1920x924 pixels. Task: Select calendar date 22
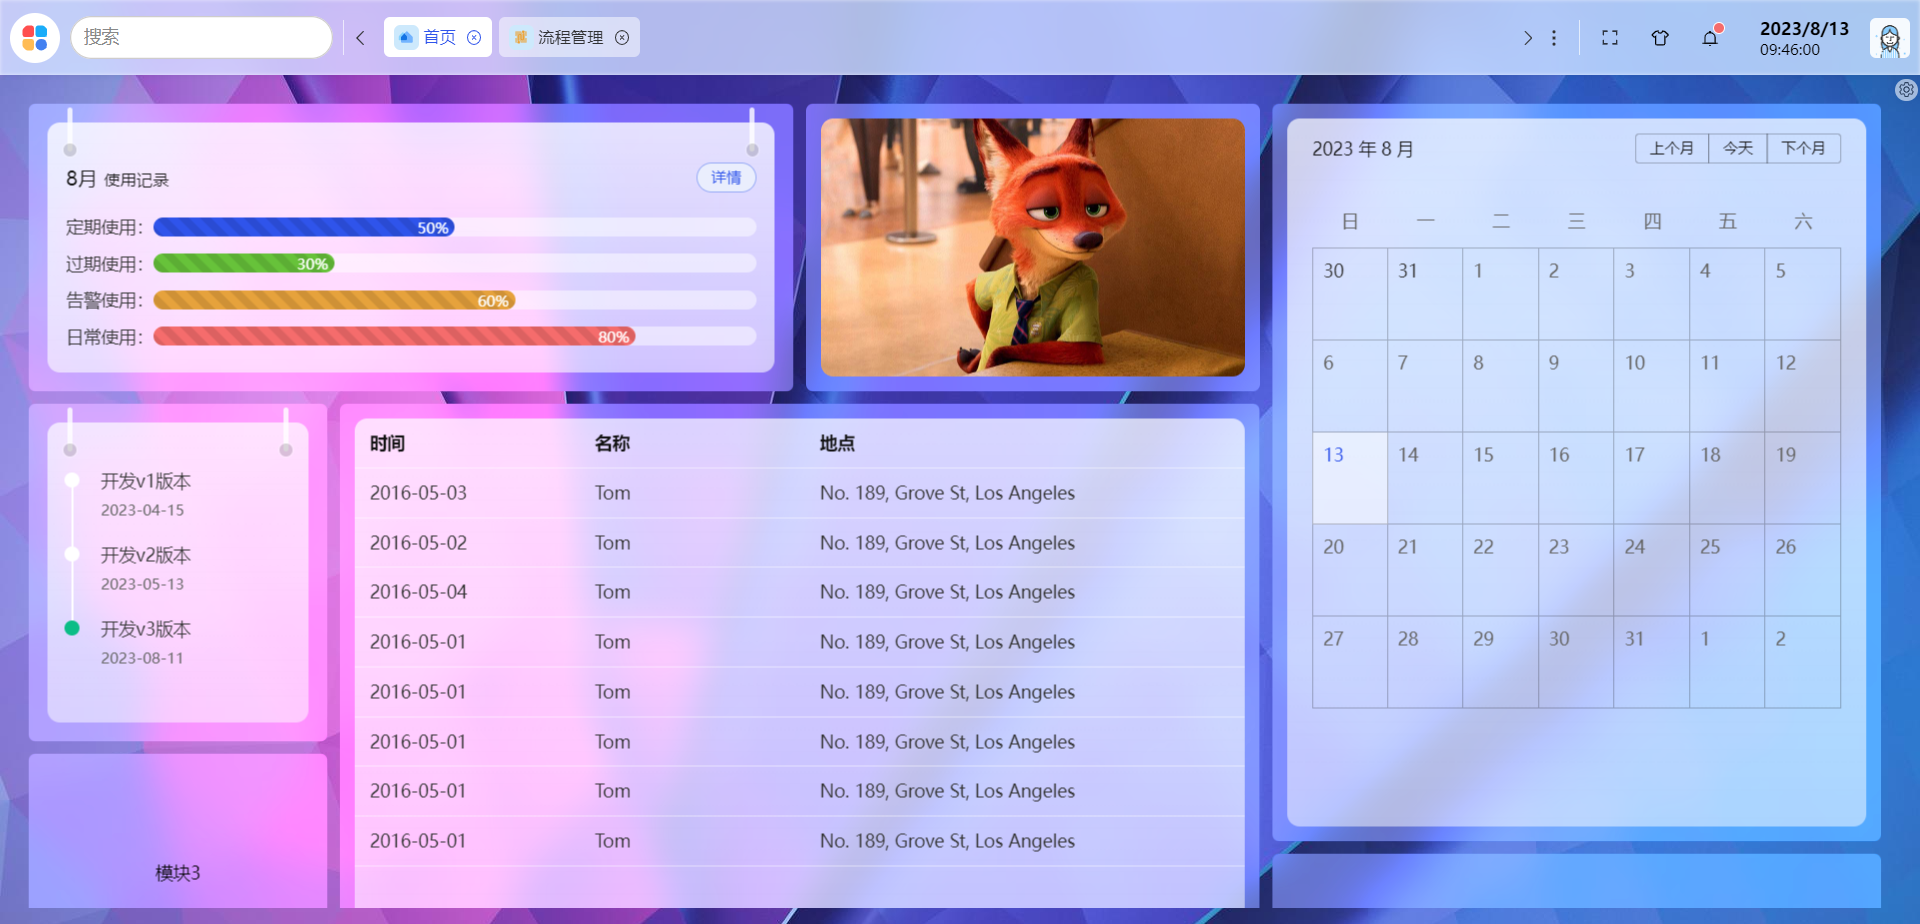click(x=1501, y=570)
